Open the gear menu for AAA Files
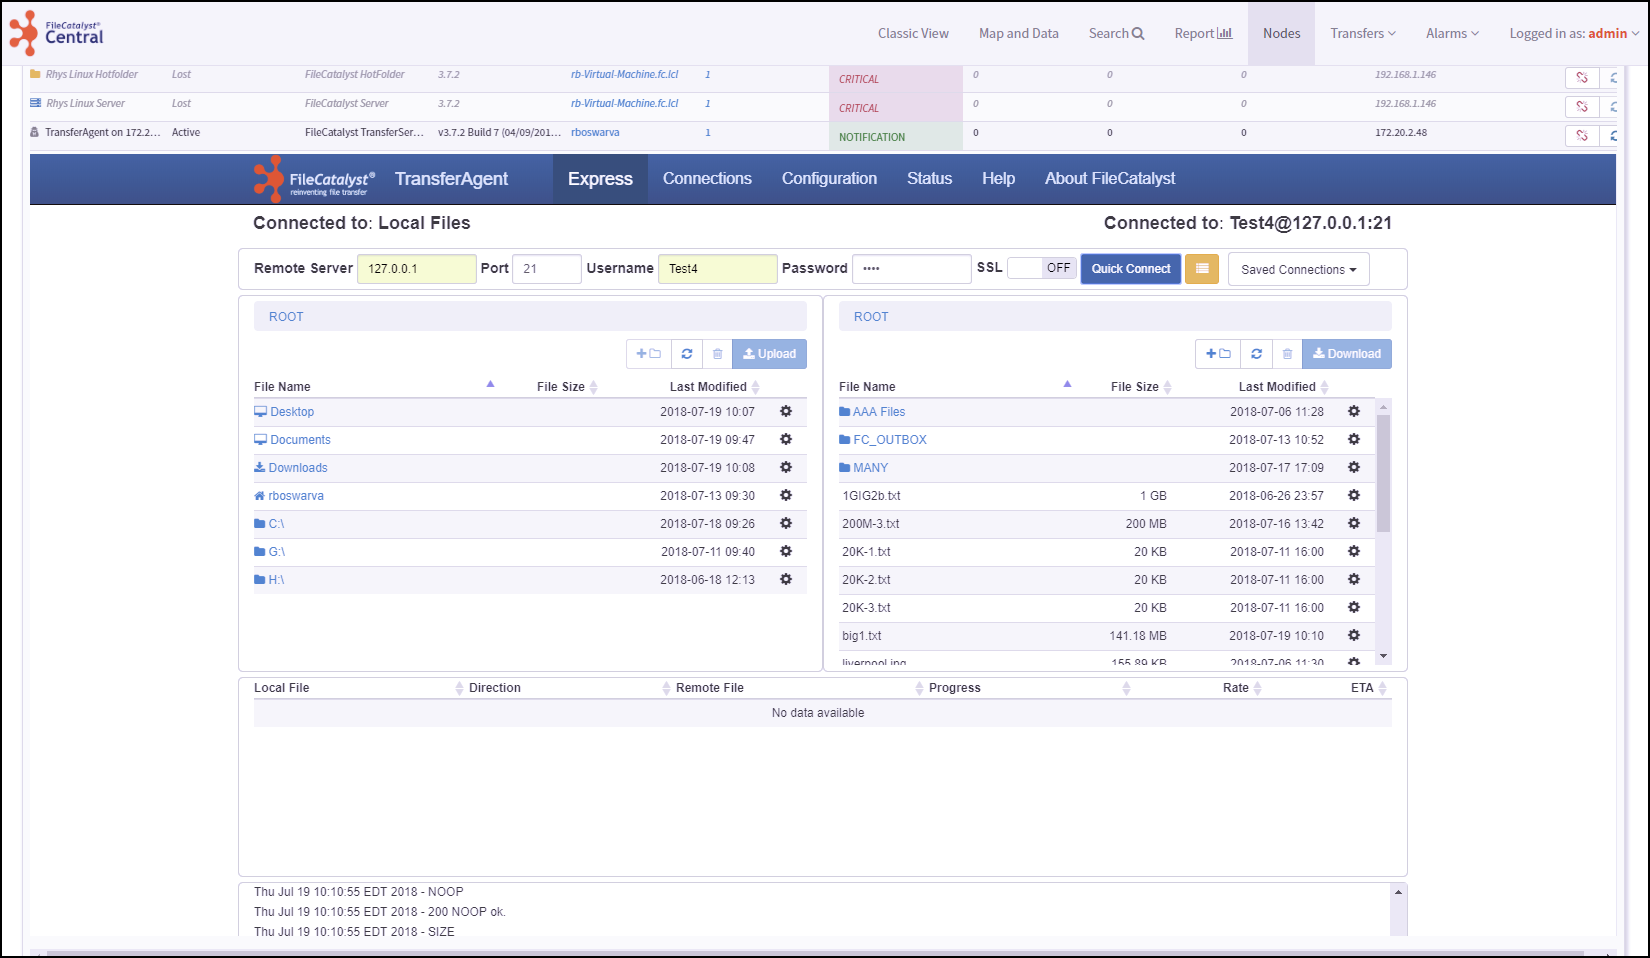 click(1354, 411)
